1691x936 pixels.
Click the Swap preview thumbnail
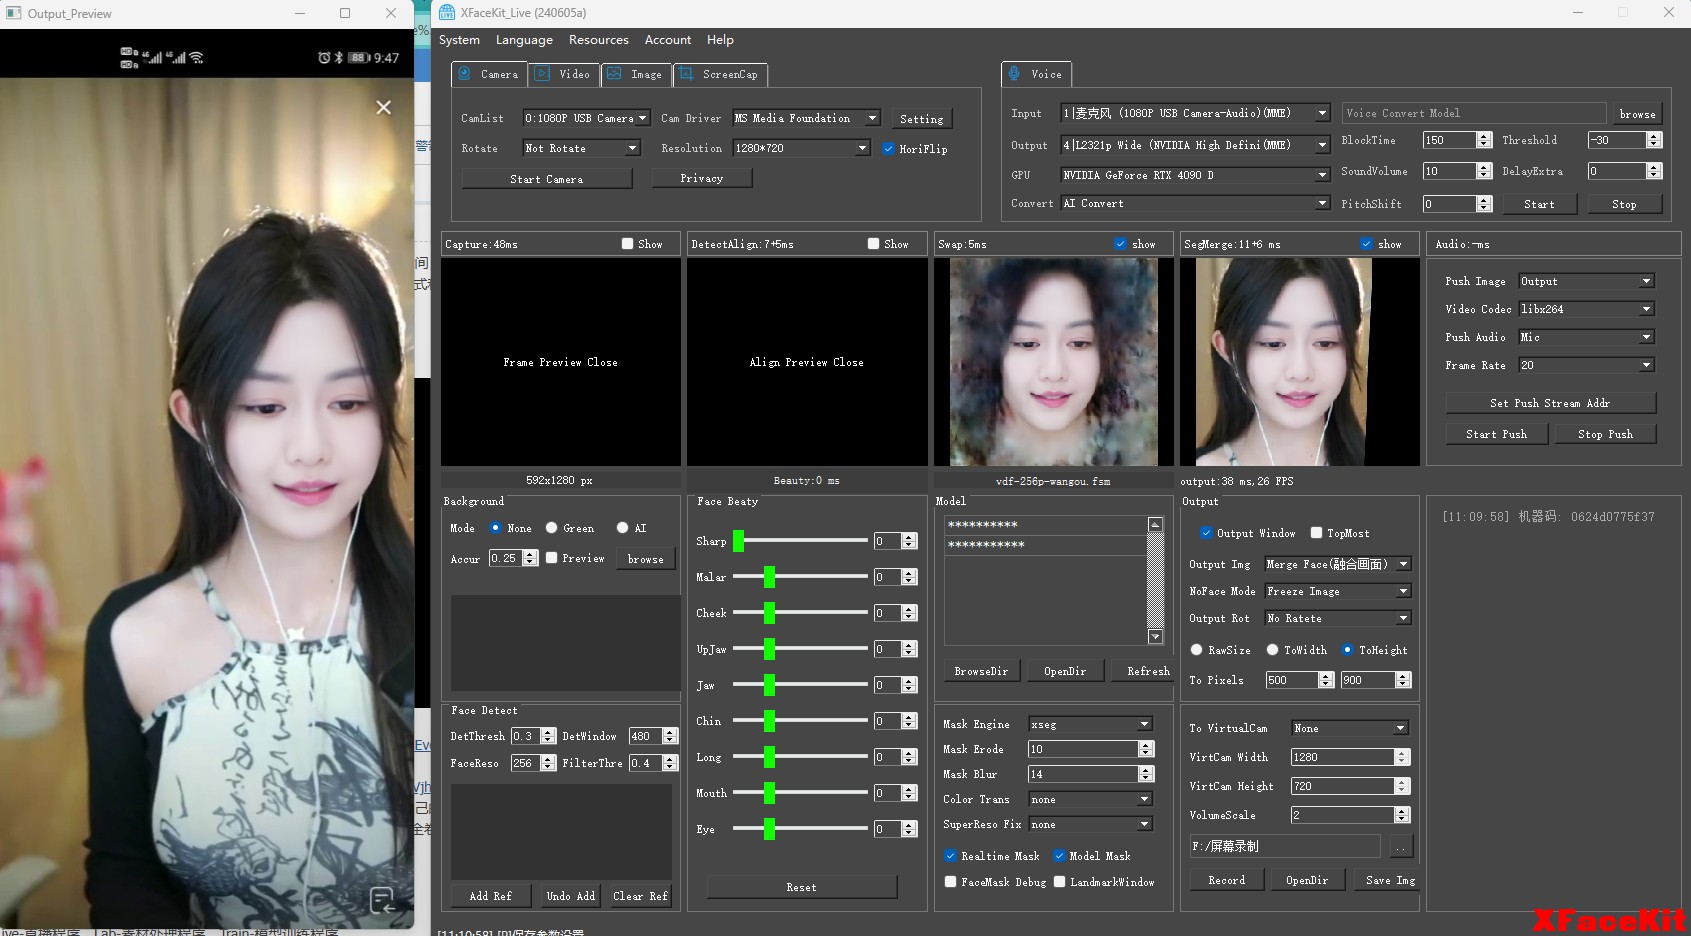pos(1054,362)
